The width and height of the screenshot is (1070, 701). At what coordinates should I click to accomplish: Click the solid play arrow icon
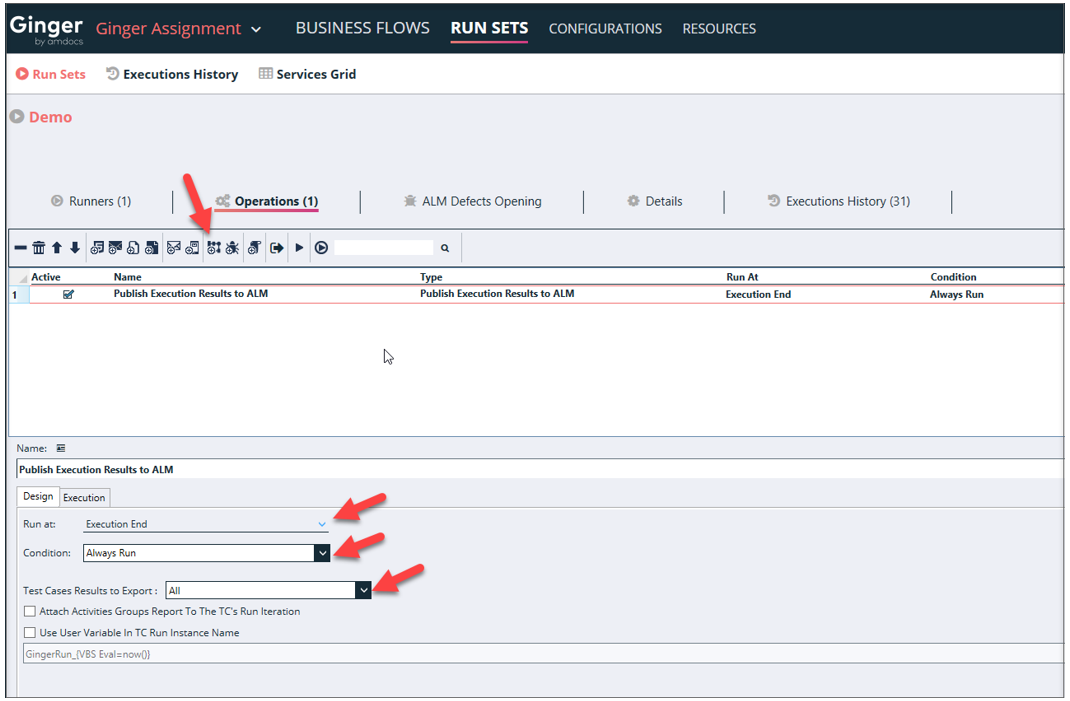point(299,248)
